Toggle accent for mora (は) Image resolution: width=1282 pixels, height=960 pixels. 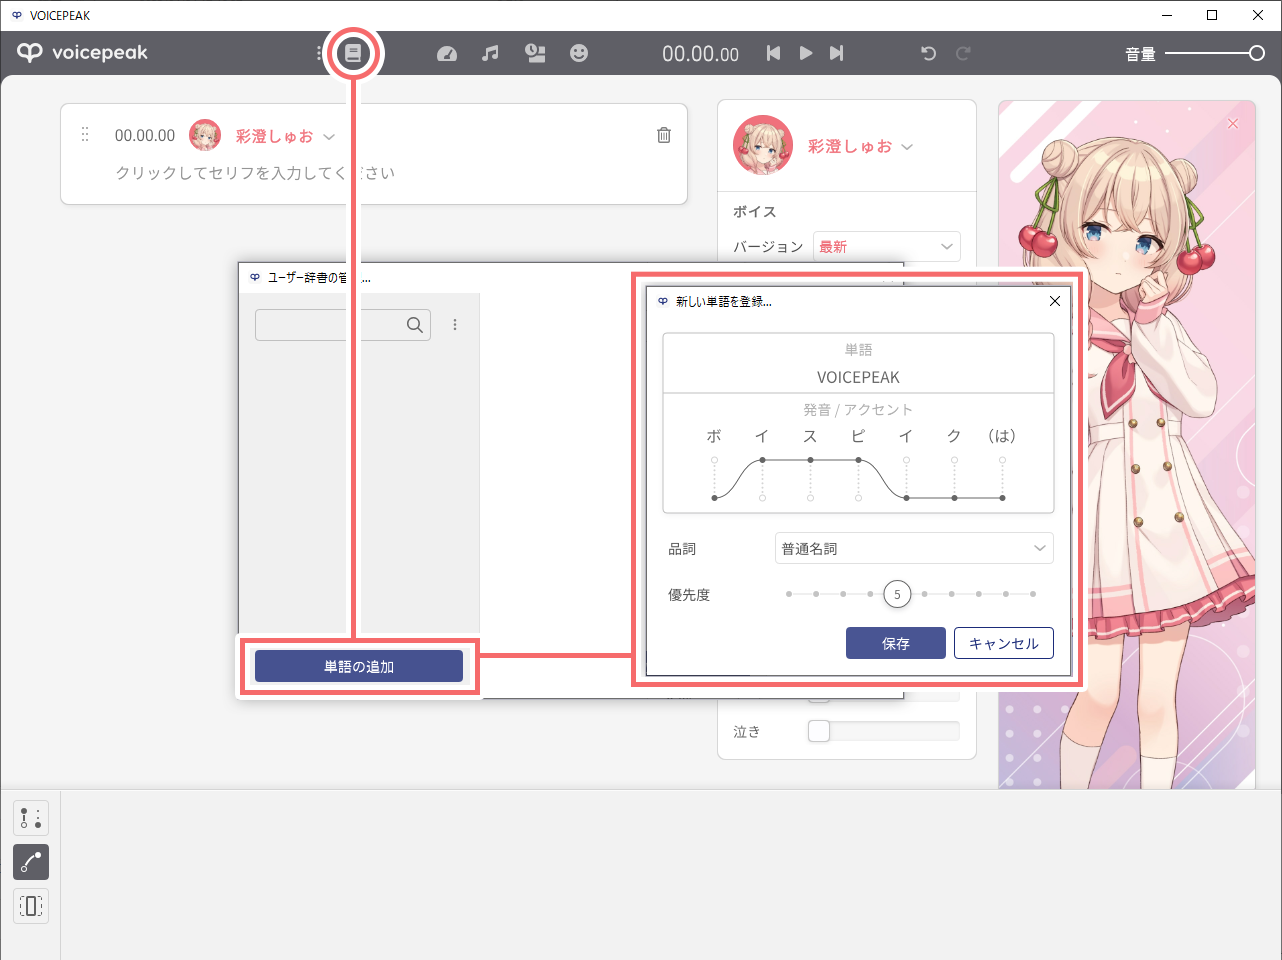point(1002,478)
